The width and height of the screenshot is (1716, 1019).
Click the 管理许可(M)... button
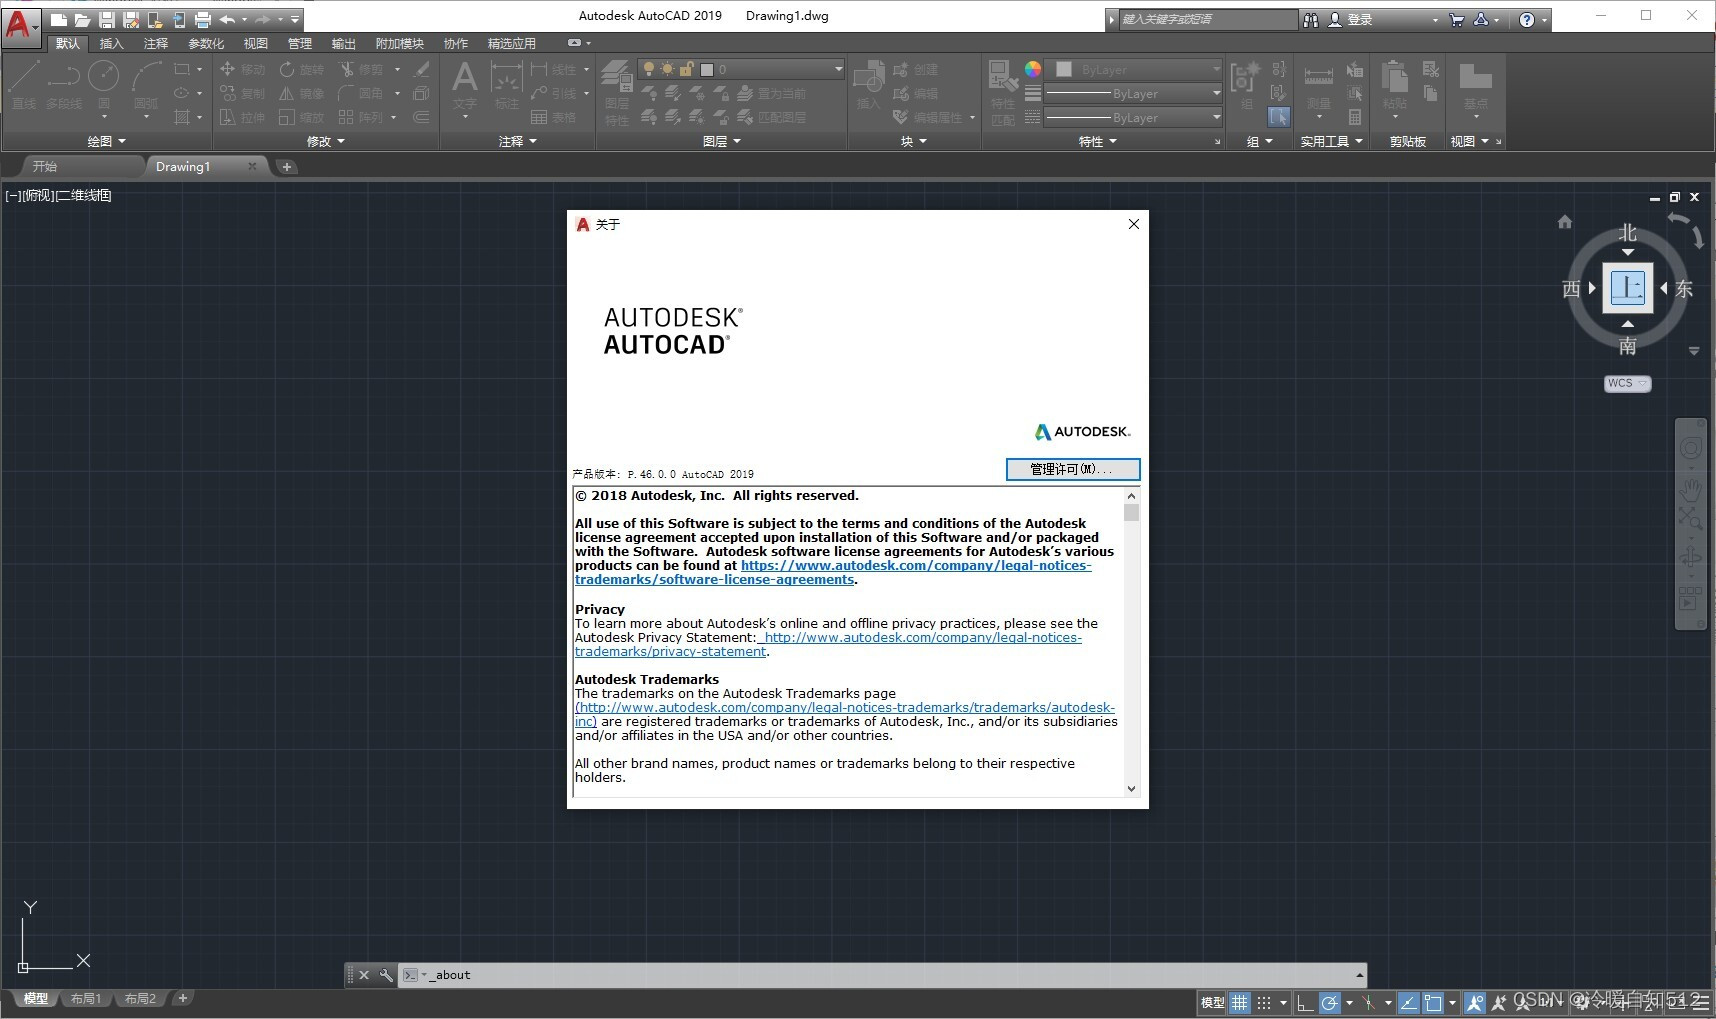[x=1072, y=469]
